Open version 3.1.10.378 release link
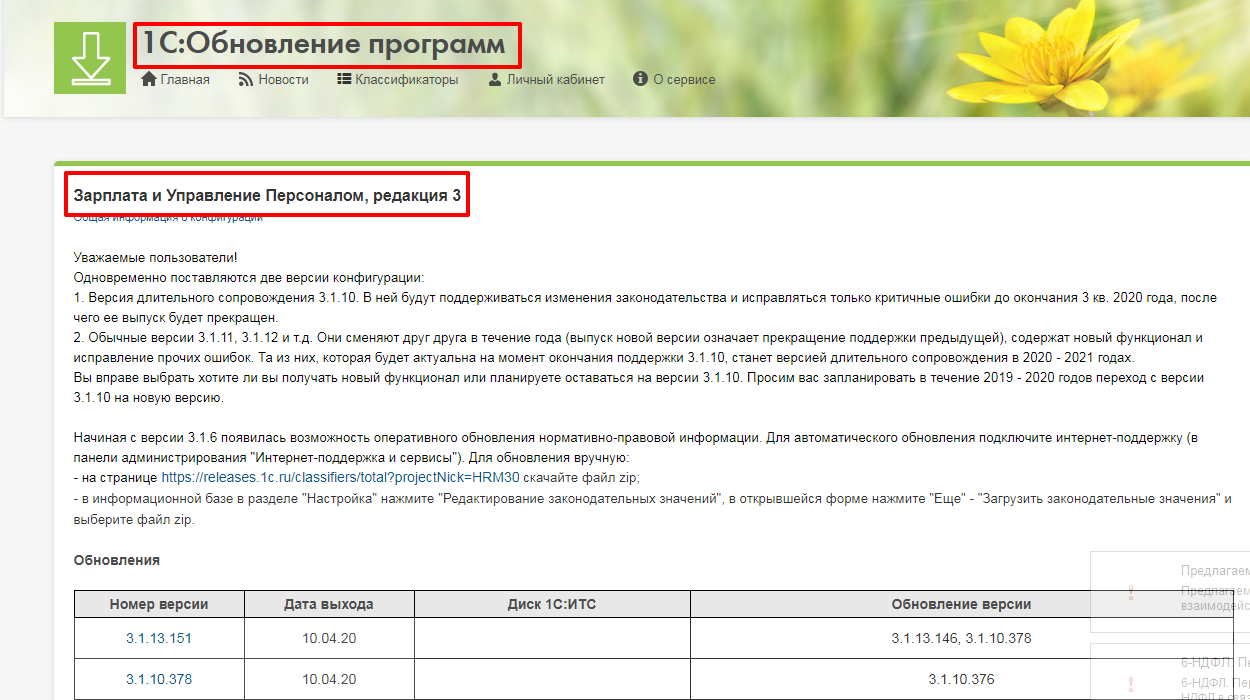The width and height of the screenshot is (1250, 700). 159,679
